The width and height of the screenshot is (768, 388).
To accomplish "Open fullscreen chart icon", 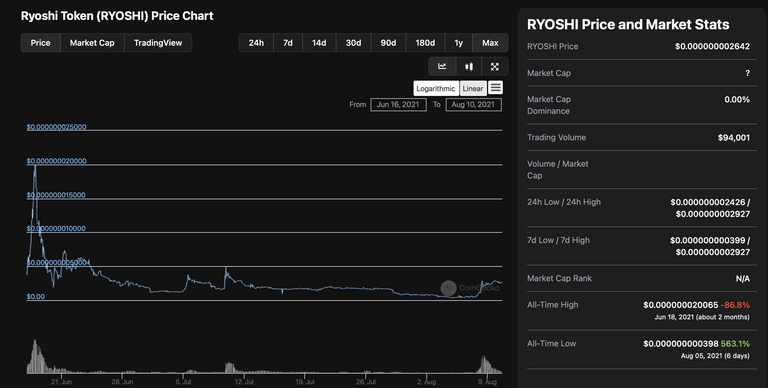I will click(x=495, y=67).
